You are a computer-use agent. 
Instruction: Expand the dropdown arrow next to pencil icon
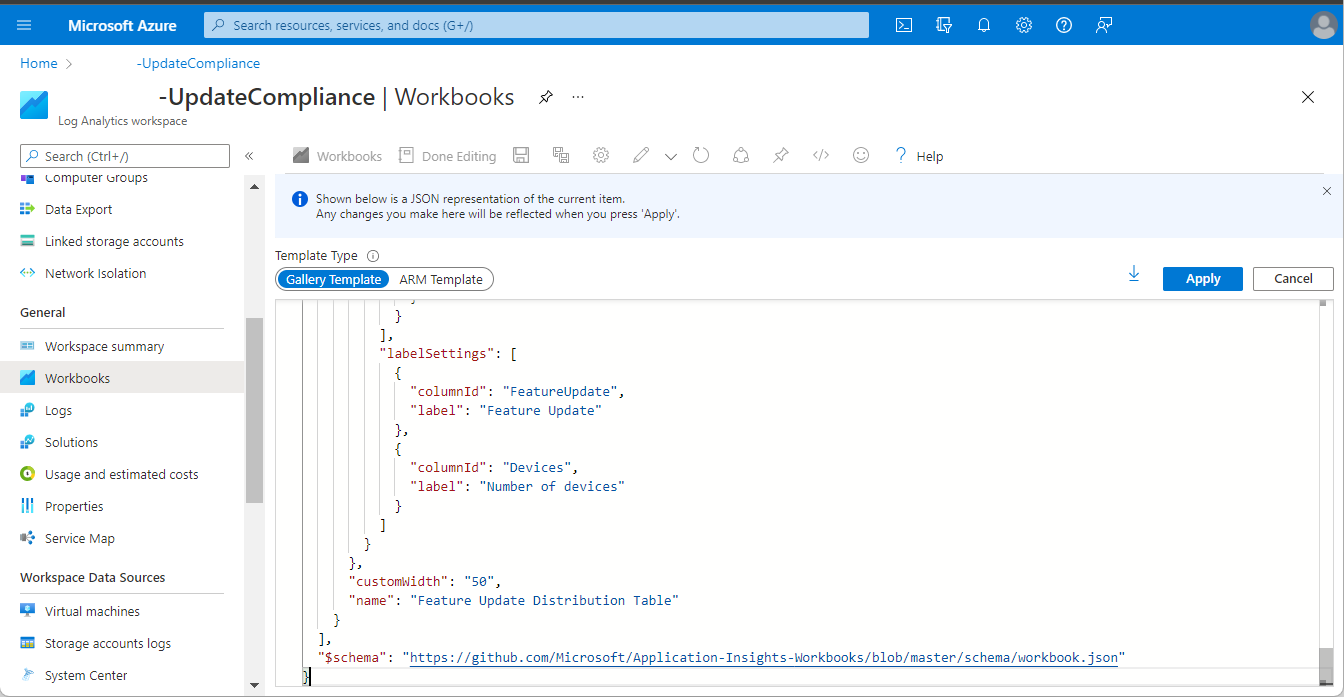click(671, 156)
